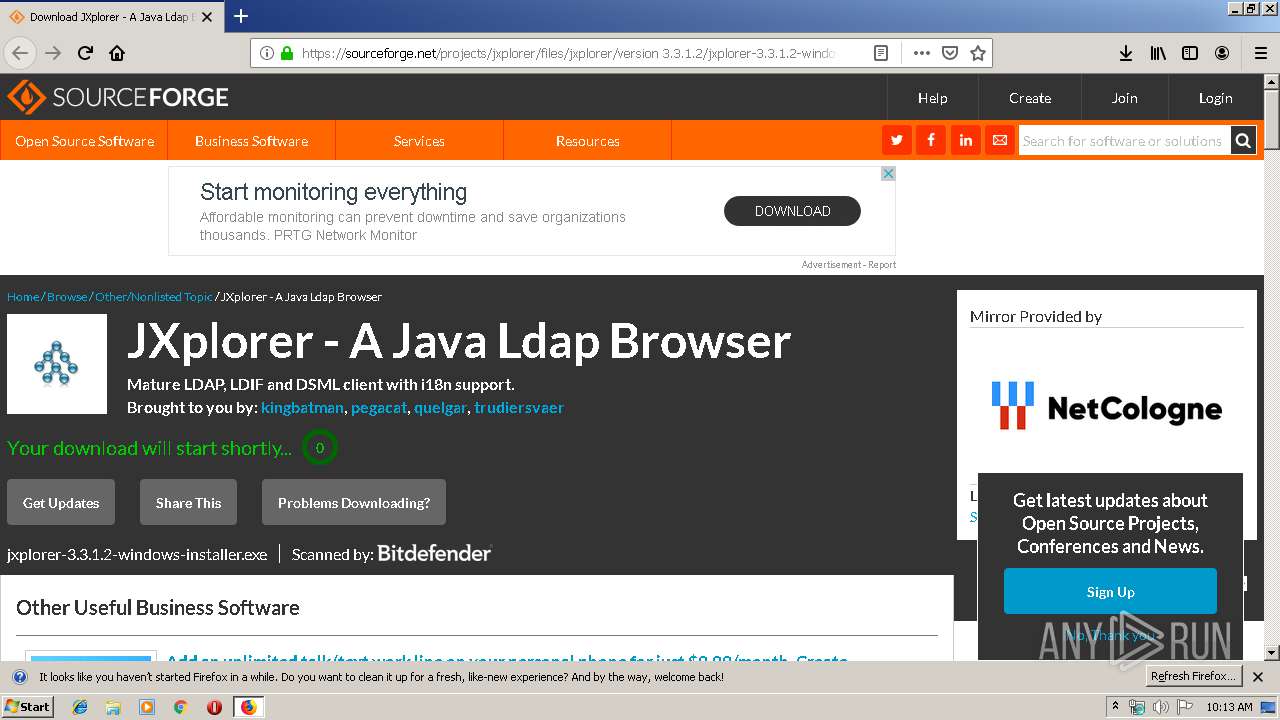Open SourceForge Twitter page
The height and width of the screenshot is (720, 1280).
coord(897,140)
